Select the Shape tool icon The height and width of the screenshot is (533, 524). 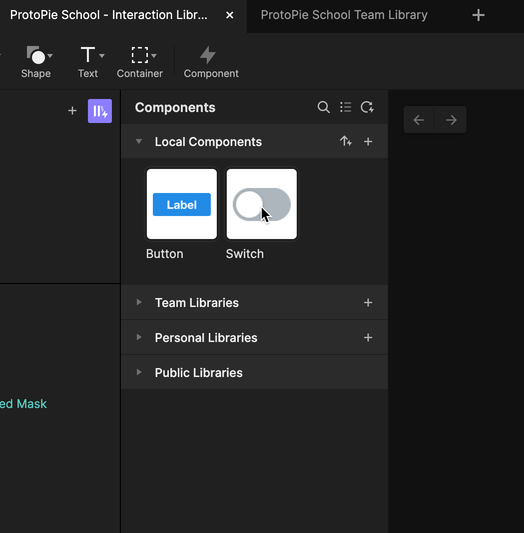(36, 55)
